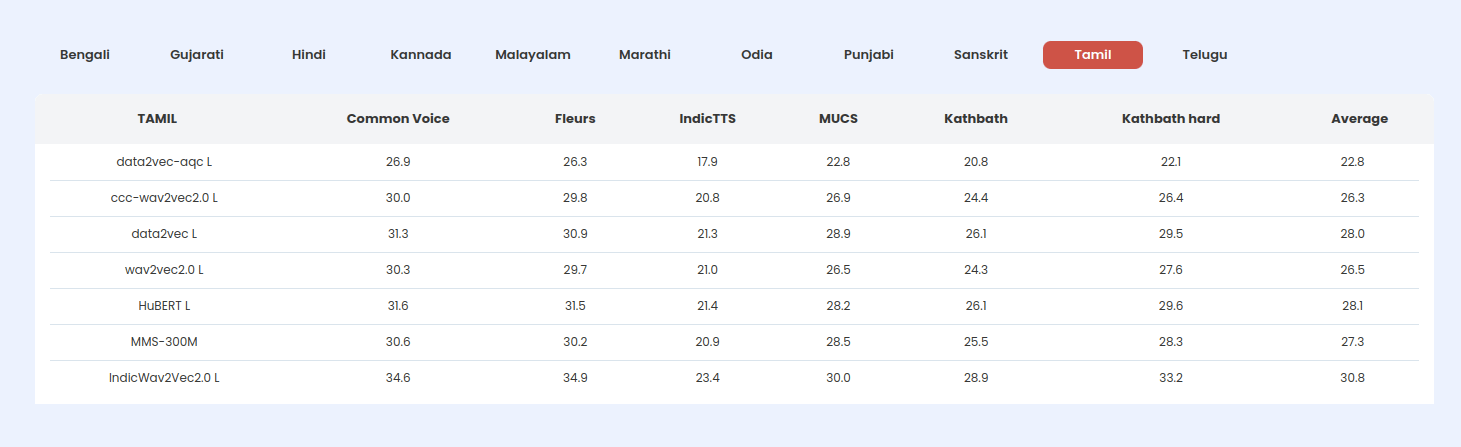
Task: Click Average value 28.0
Action: point(1353,234)
